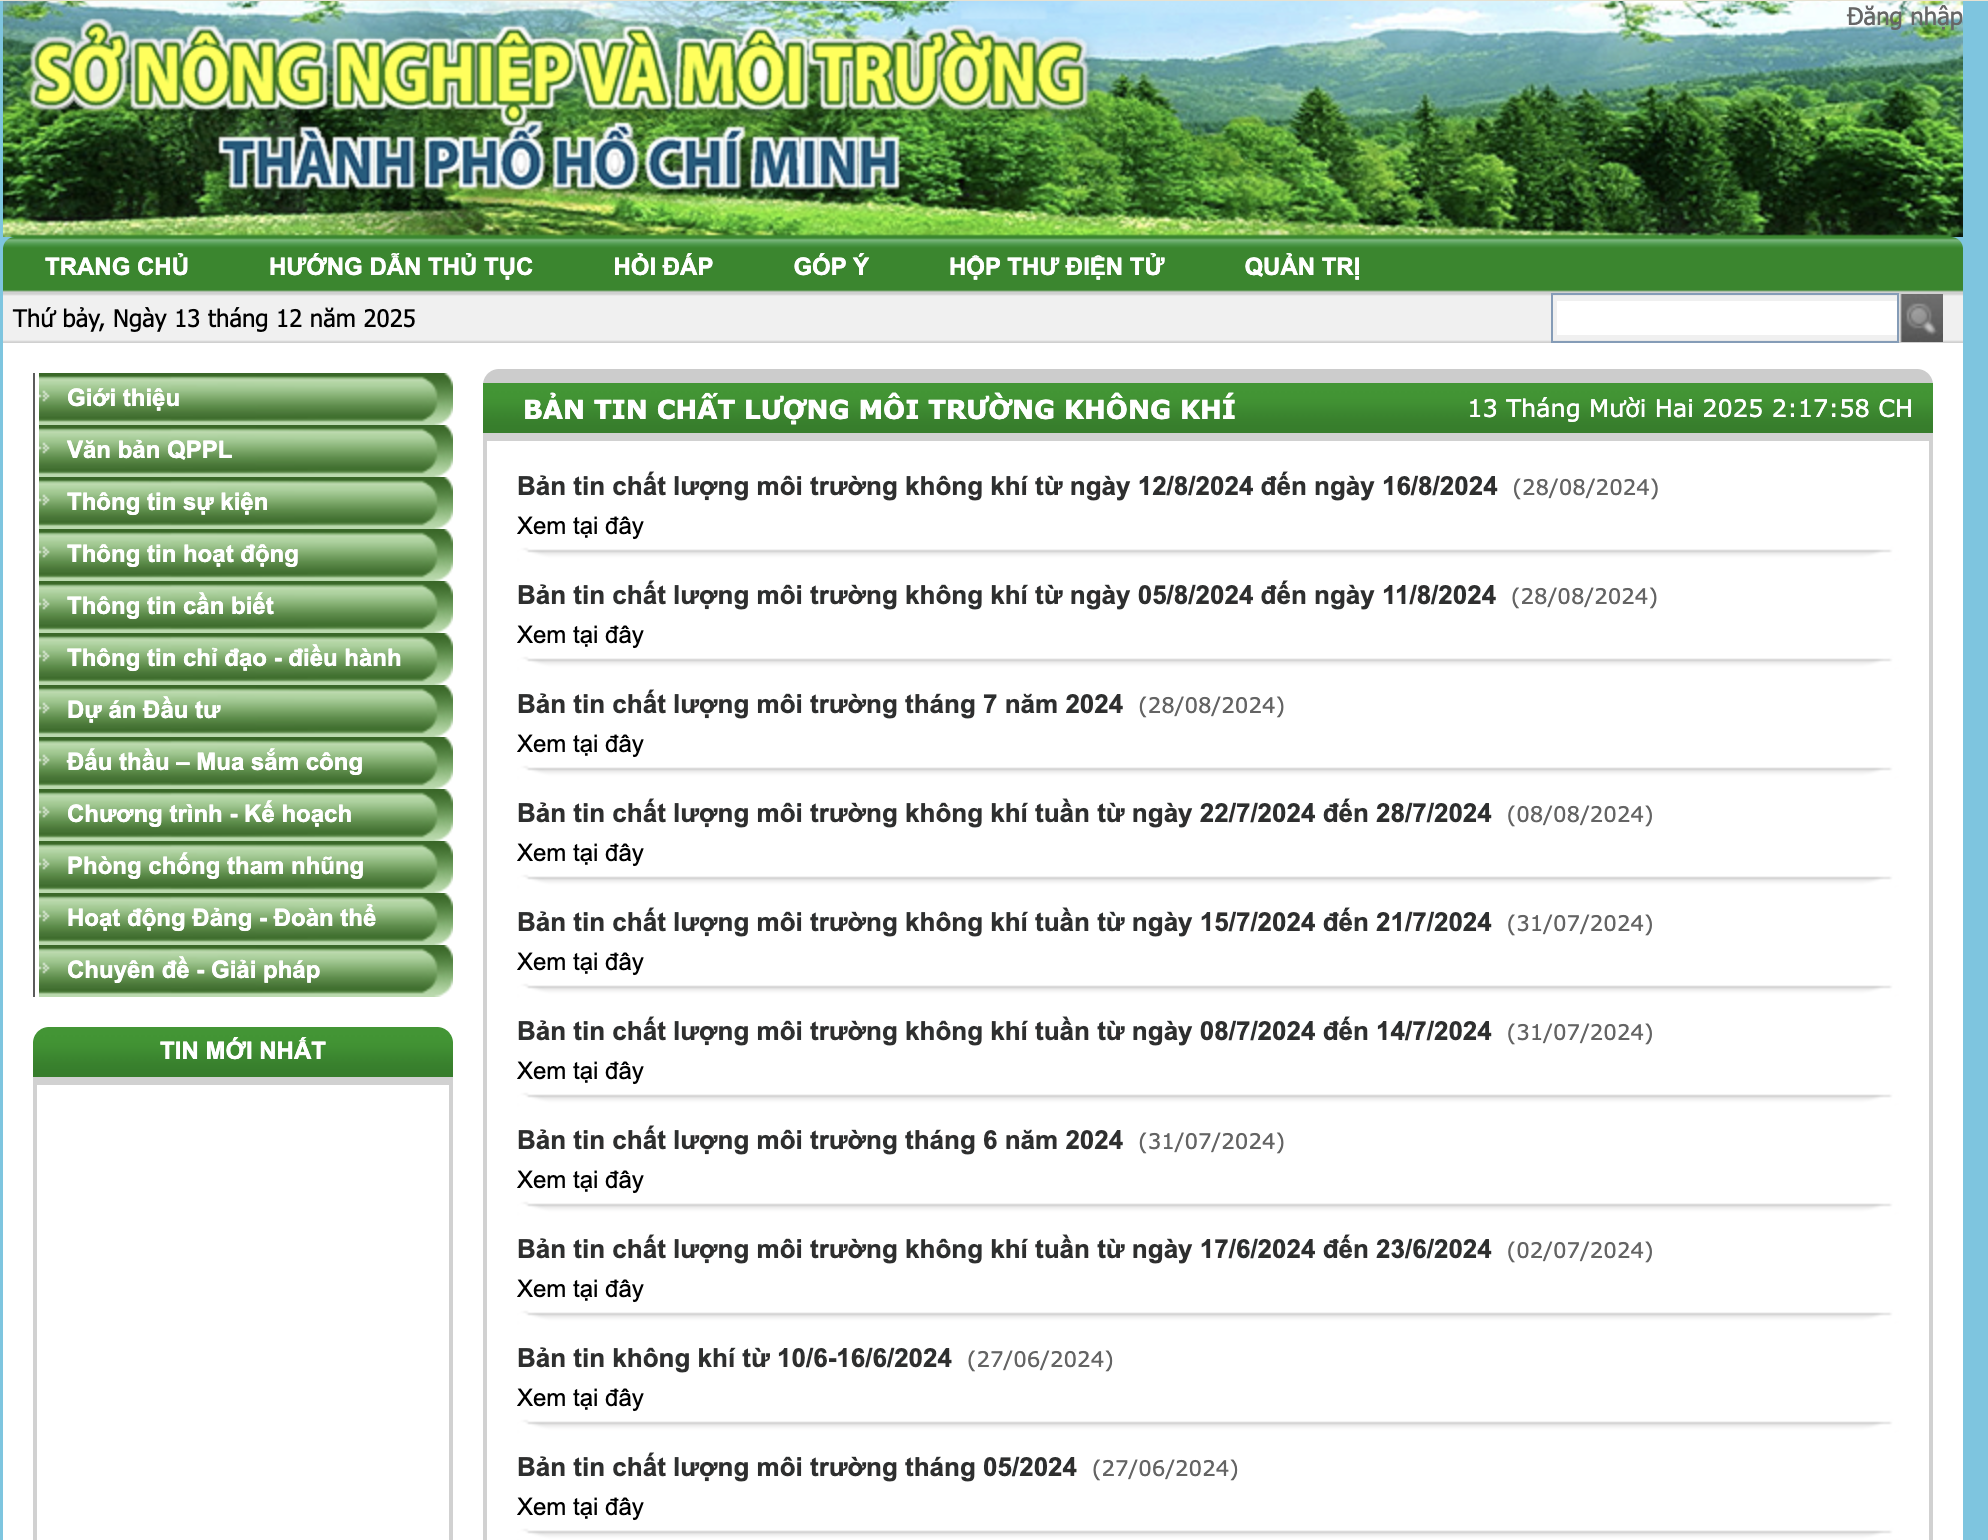Open Bản tin chất lượng môi trường tháng 05/2024
Viewport: 1988px width, 1540px height.
click(796, 1467)
